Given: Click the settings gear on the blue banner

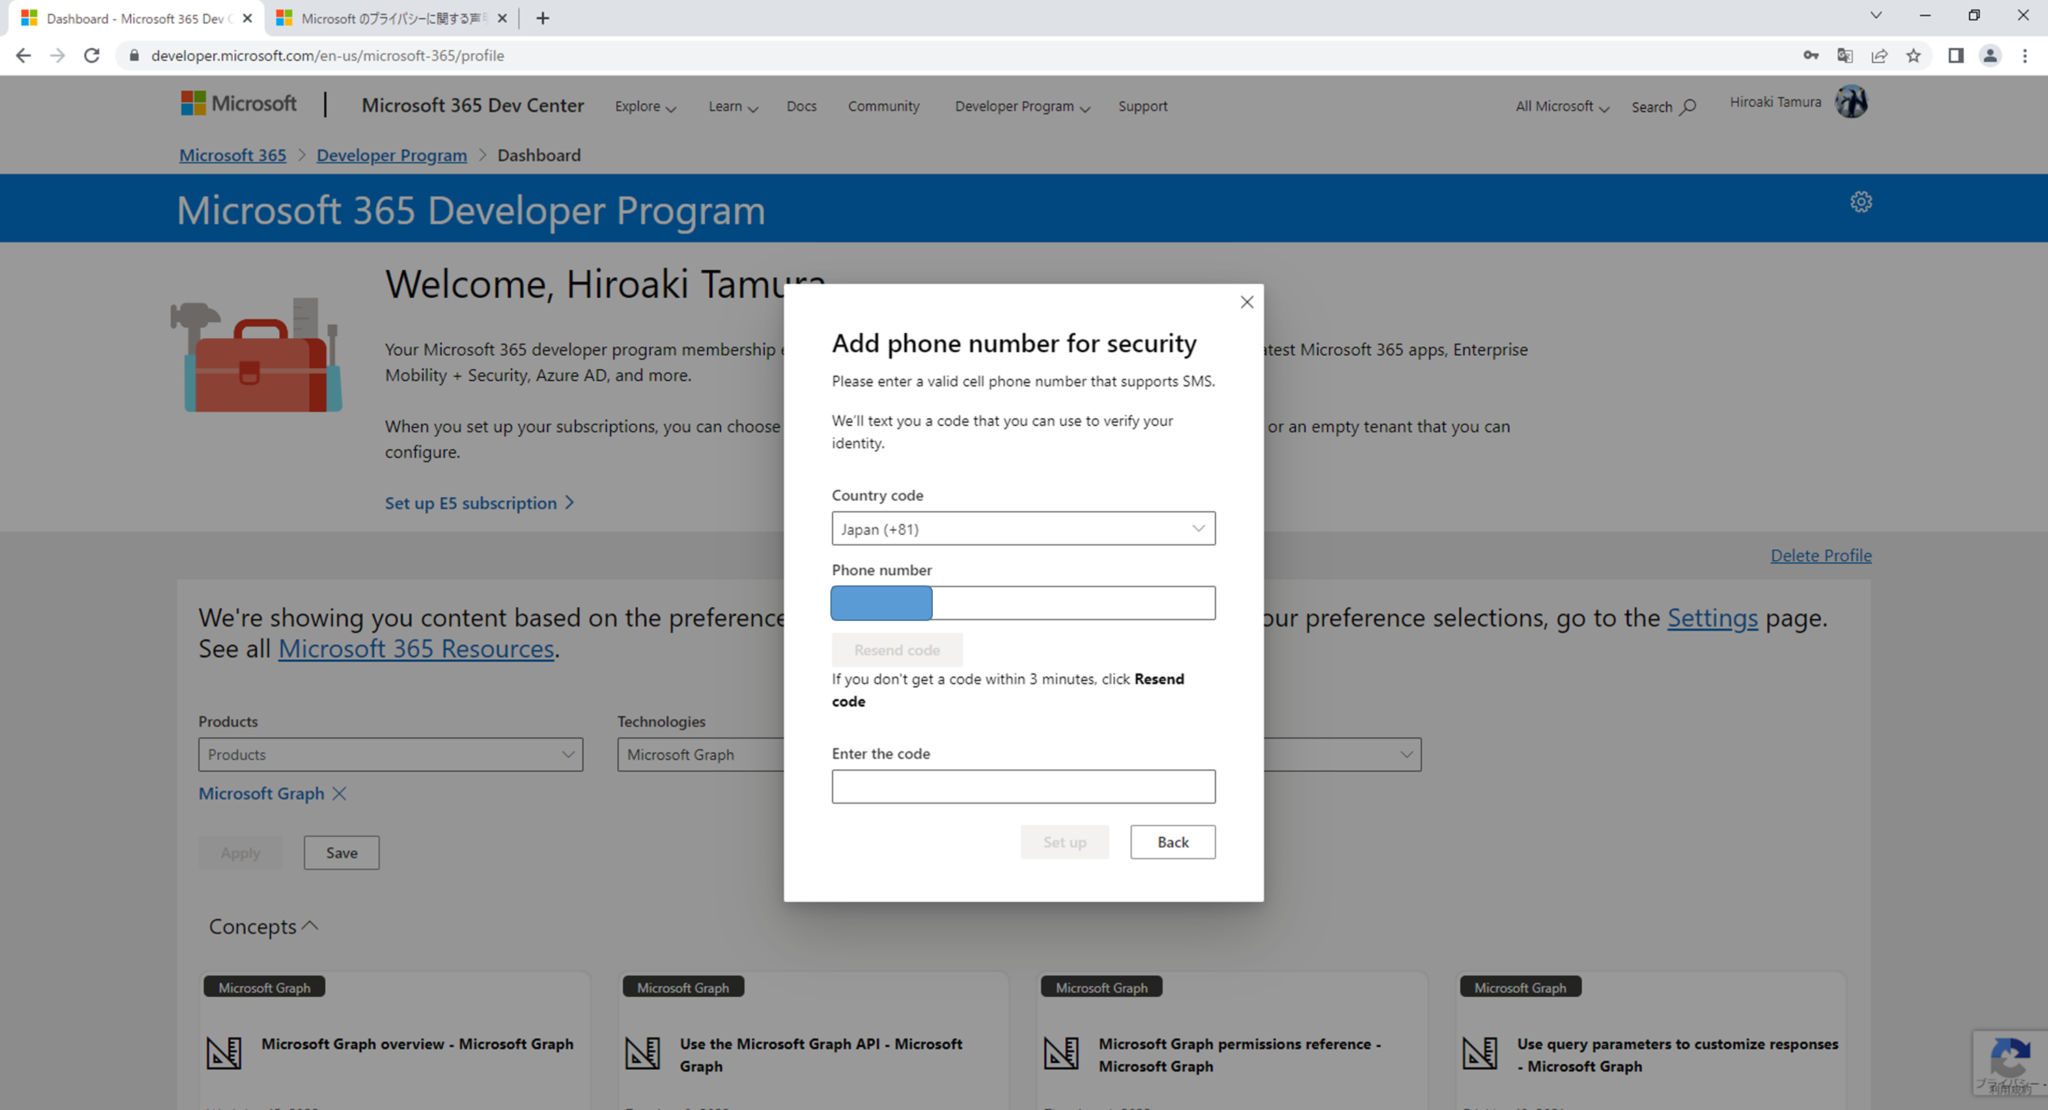Looking at the screenshot, I should pos(1861,201).
